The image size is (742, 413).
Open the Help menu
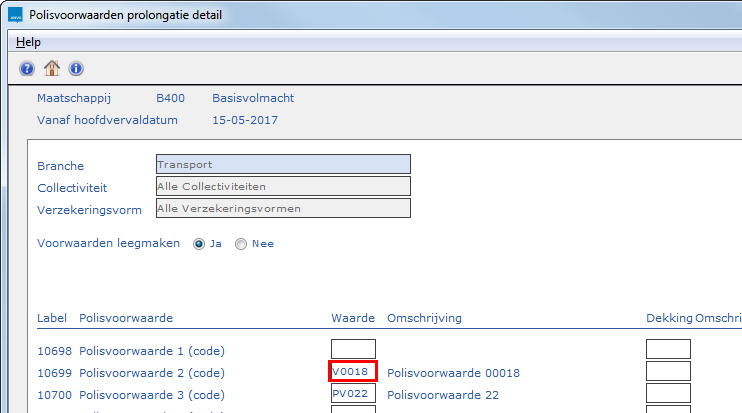pos(29,42)
